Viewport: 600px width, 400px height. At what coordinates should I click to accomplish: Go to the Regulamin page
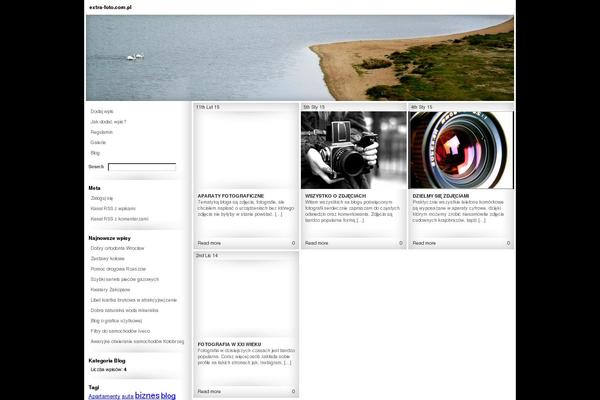click(101, 132)
